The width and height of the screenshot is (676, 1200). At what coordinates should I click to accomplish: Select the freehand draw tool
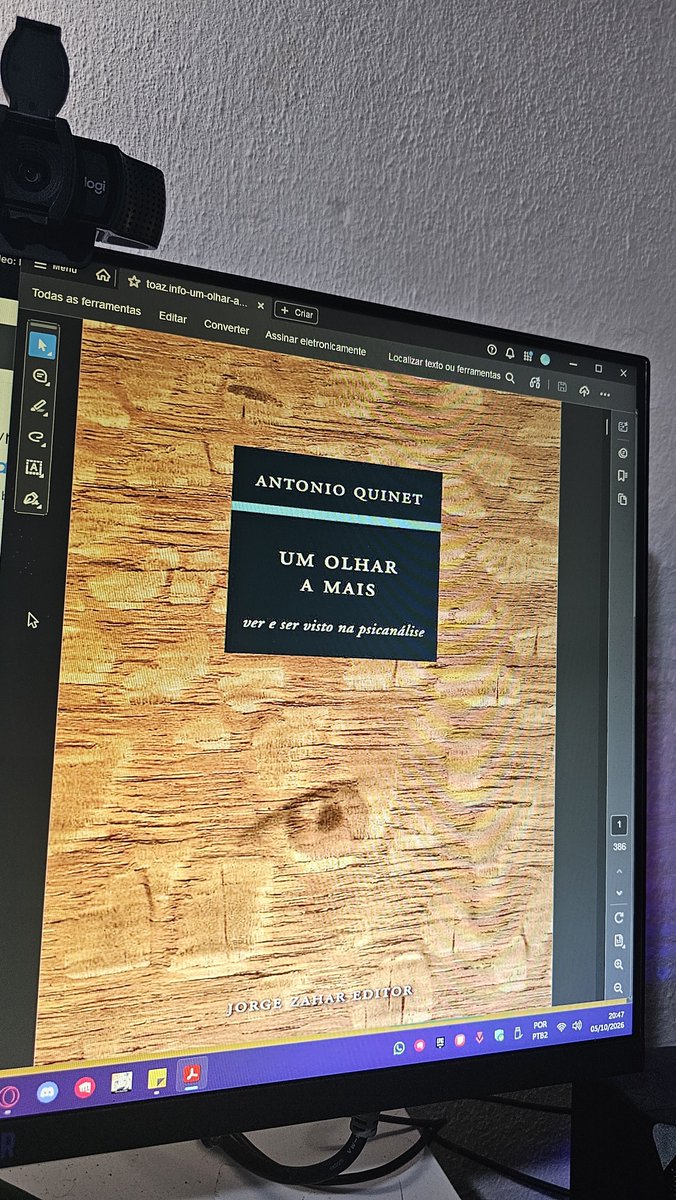tap(37, 437)
